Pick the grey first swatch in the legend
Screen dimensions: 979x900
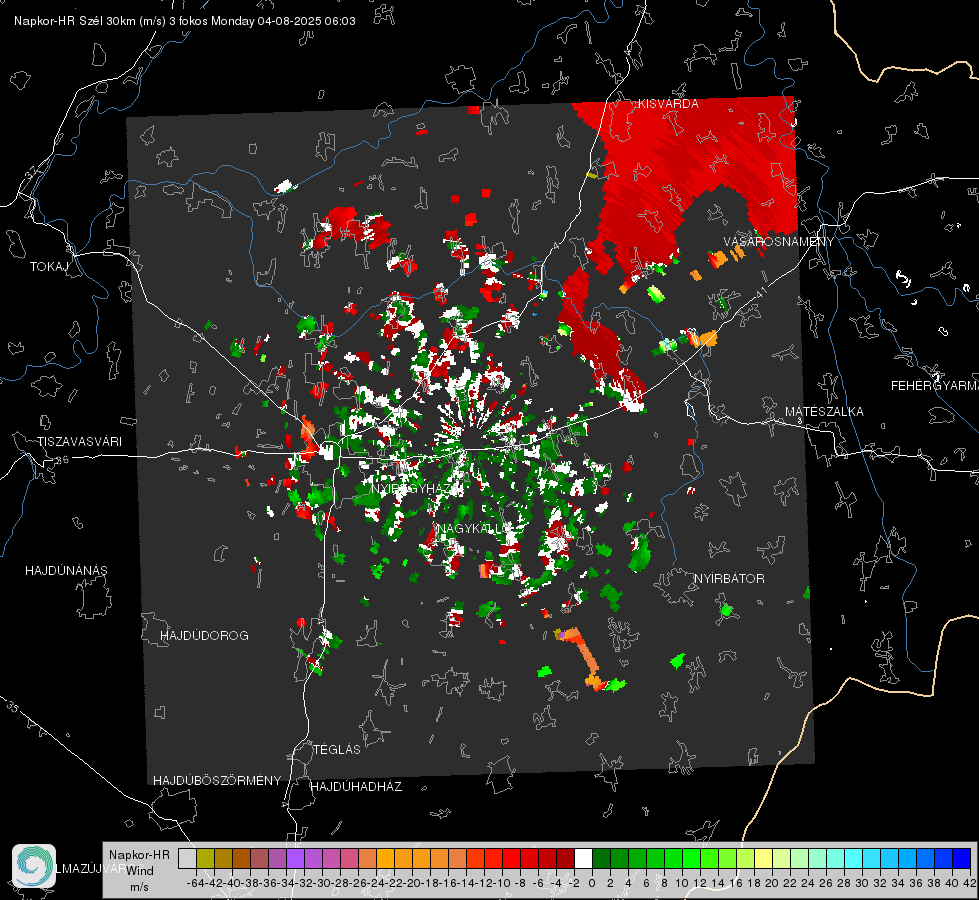[187, 858]
